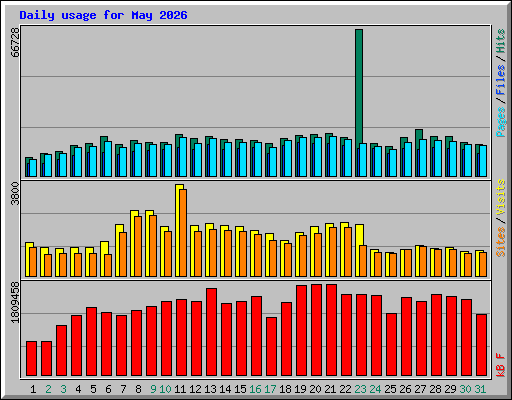
Task: Click day label 17 on the x-axis
Action: point(270,389)
